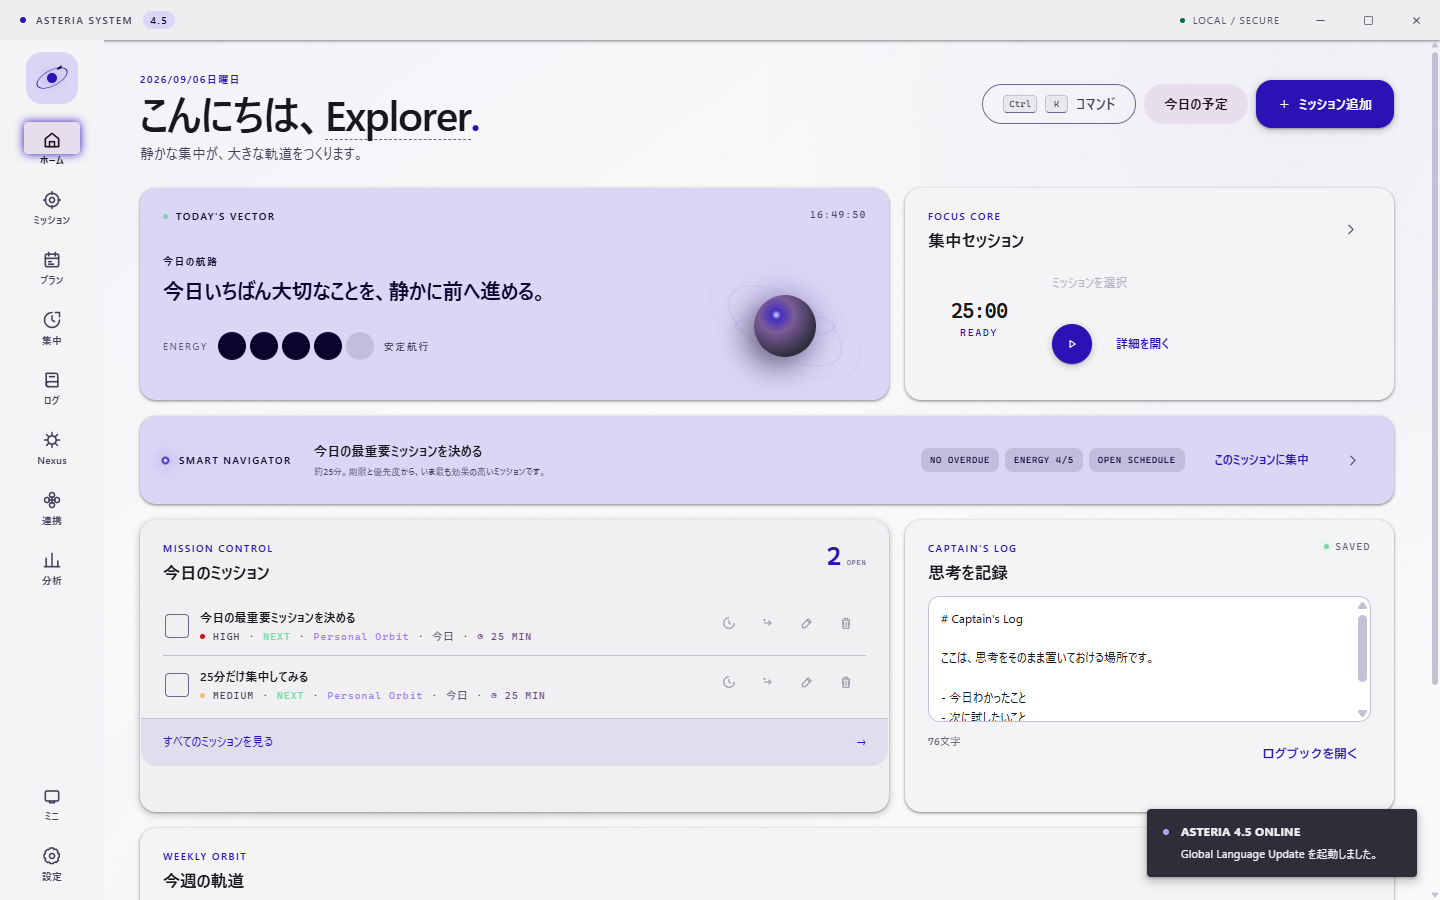Click the Asteria orbit logo icon
This screenshot has width=1440, height=900.
52,78
